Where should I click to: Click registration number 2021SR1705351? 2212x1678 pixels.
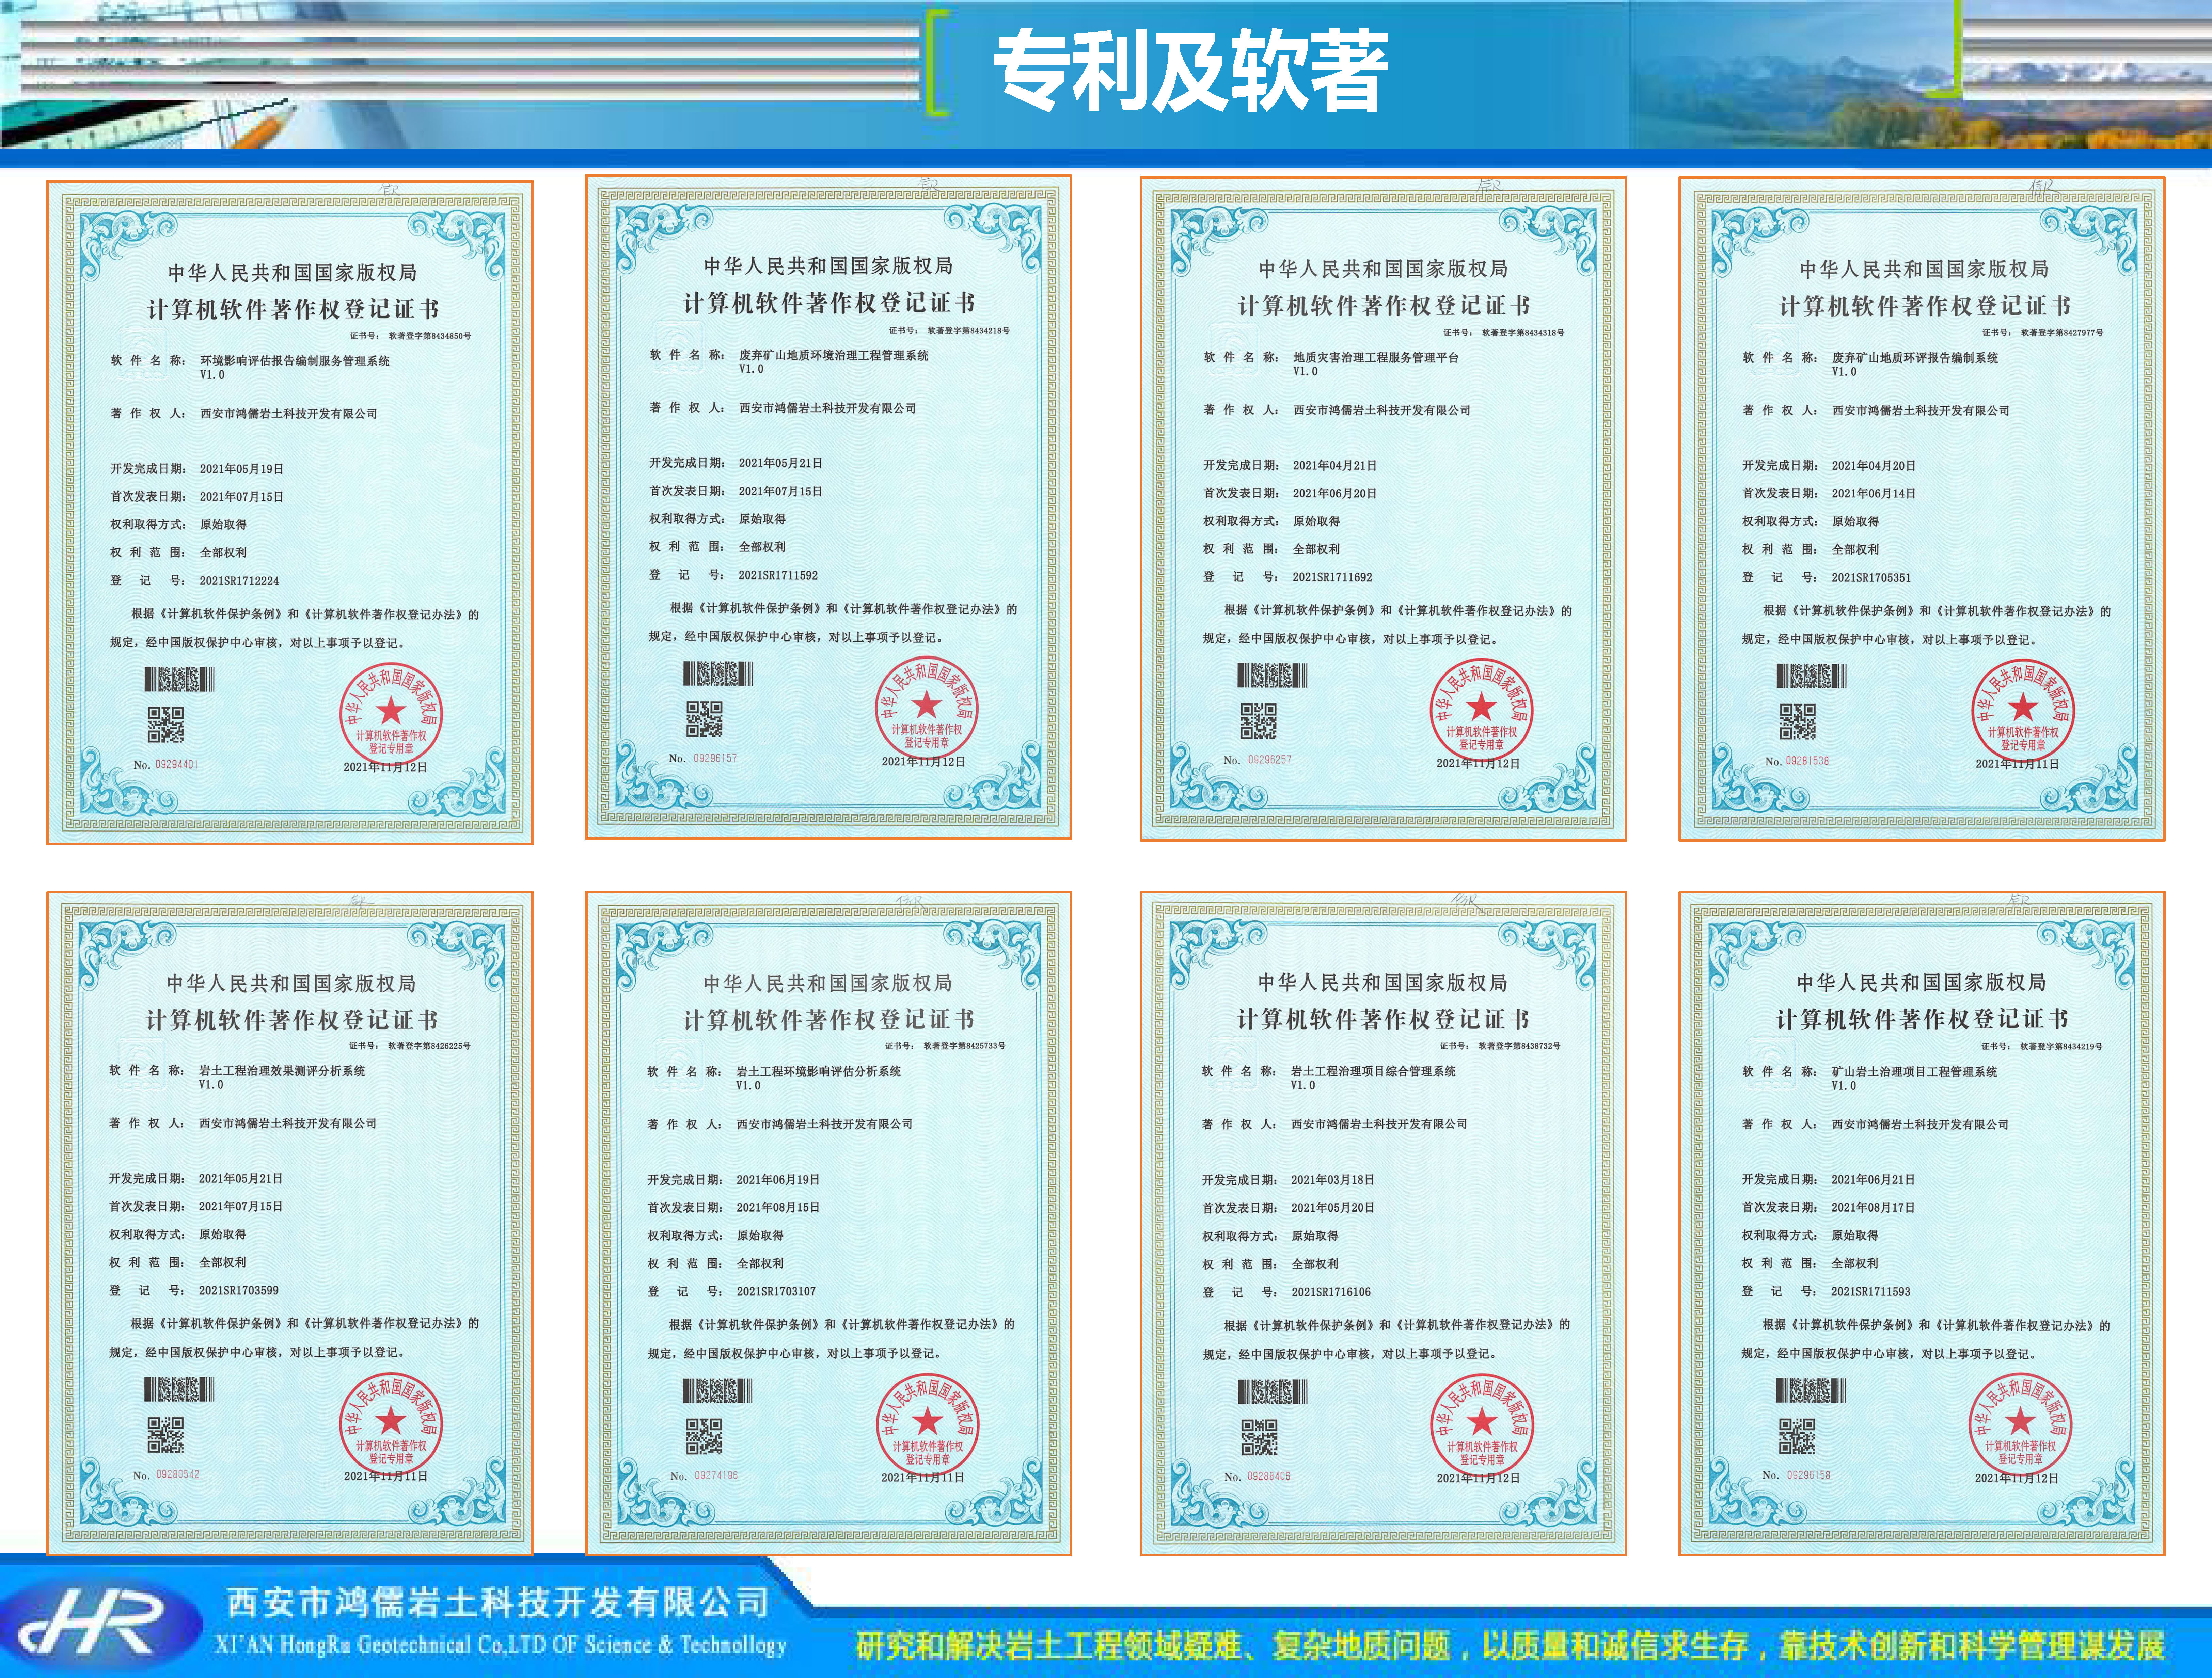click(1871, 577)
